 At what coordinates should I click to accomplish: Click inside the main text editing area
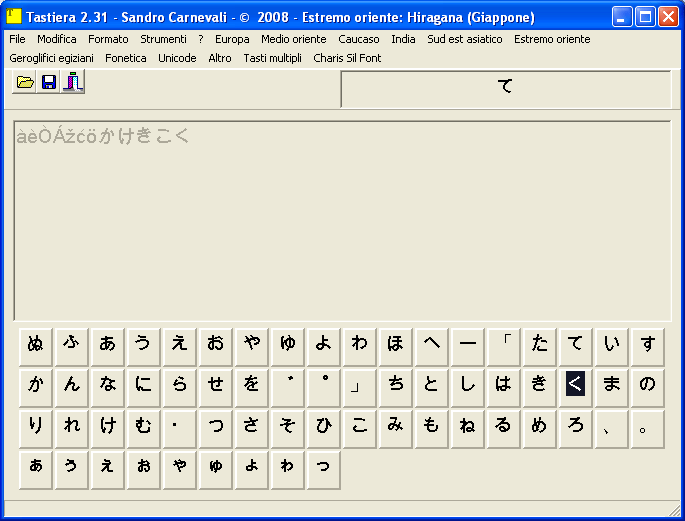(342, 221)
